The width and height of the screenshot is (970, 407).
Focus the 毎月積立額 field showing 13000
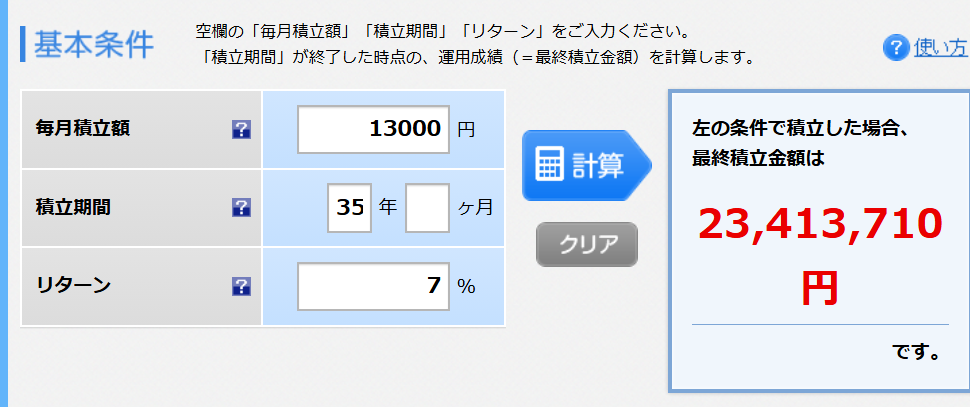pos(374,129)
